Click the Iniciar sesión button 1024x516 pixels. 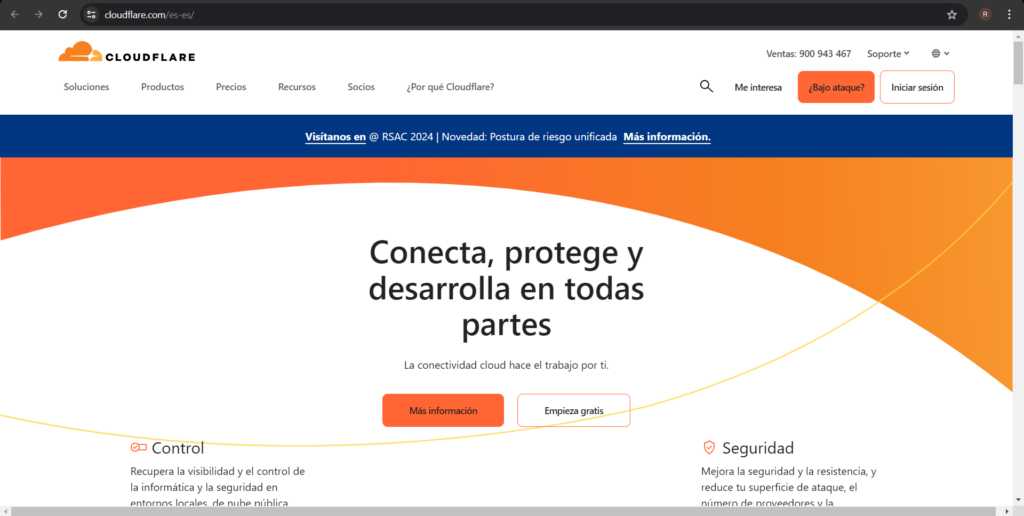pos(917,87)
